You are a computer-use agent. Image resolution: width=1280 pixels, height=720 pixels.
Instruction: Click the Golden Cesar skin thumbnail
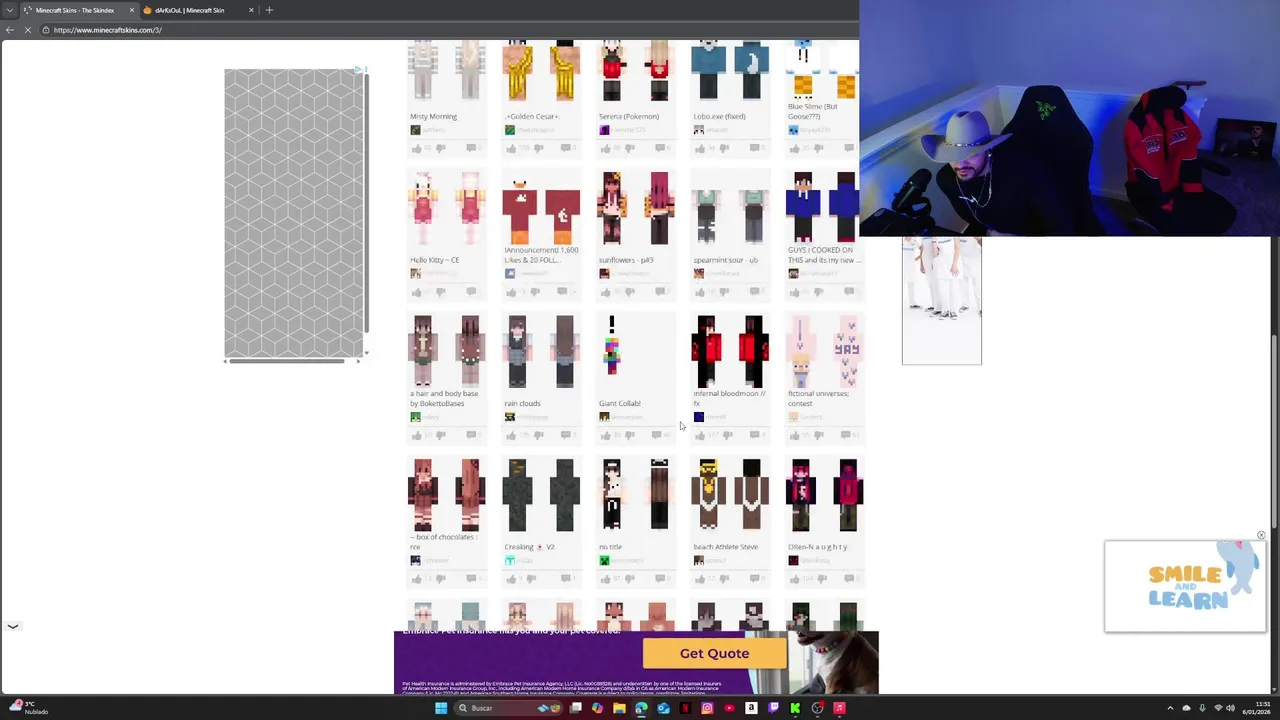[x=541, y=71]
